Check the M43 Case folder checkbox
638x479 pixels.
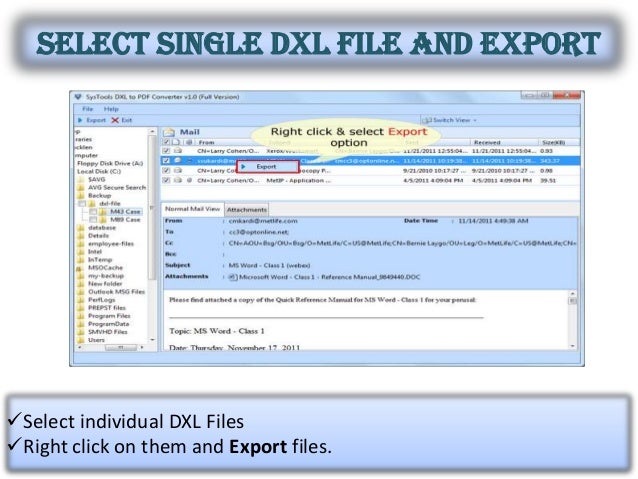coord(93,212)
